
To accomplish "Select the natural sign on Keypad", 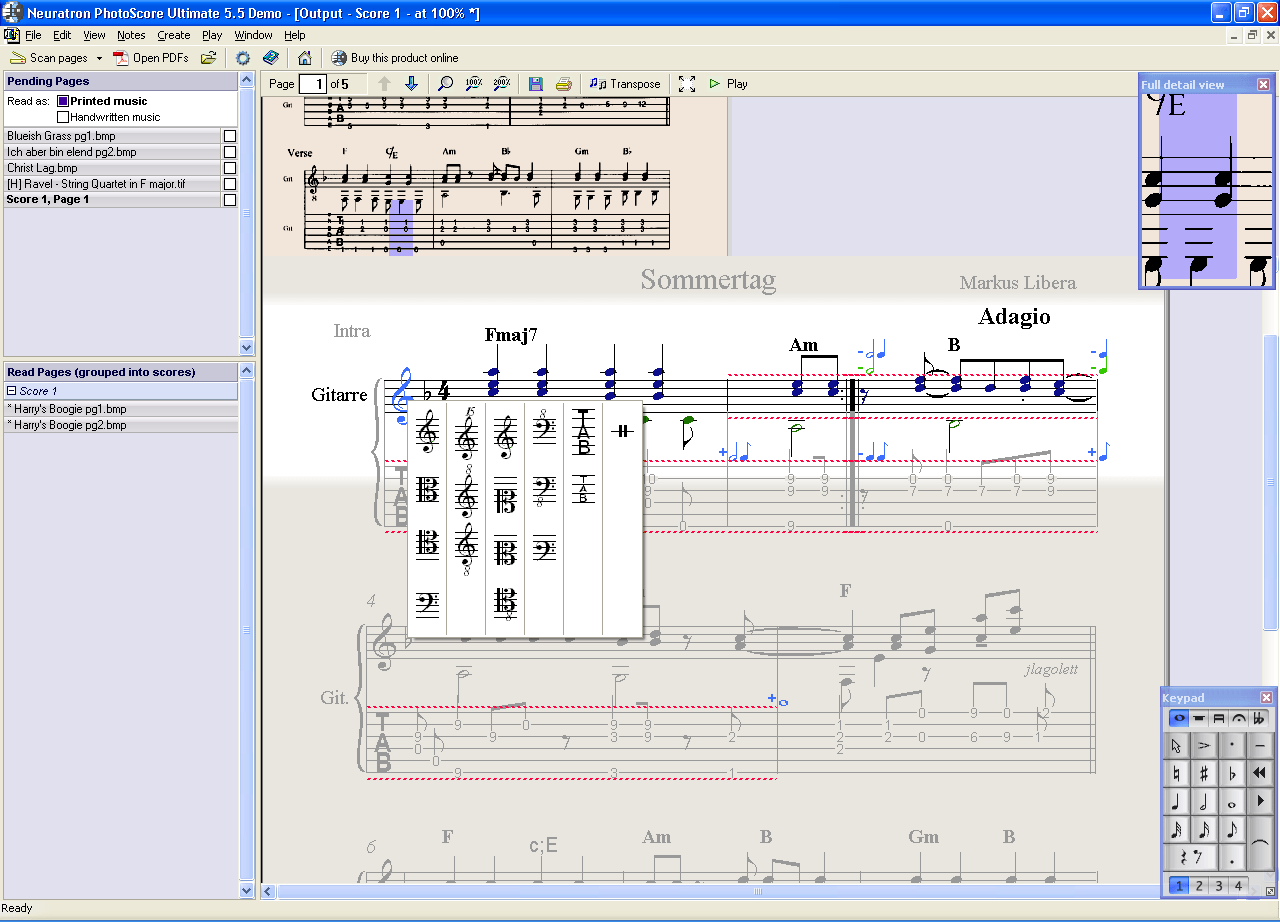I will point(1176,774).
